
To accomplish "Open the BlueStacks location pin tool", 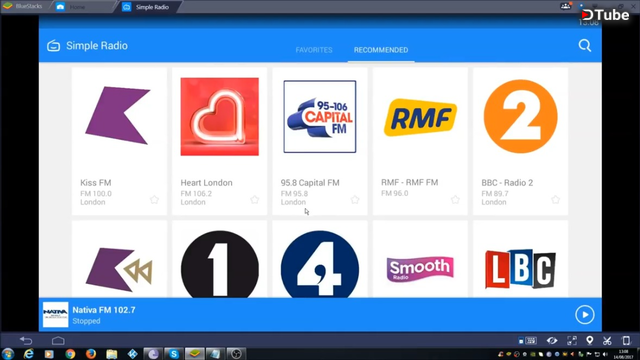I will coord(589,340).
